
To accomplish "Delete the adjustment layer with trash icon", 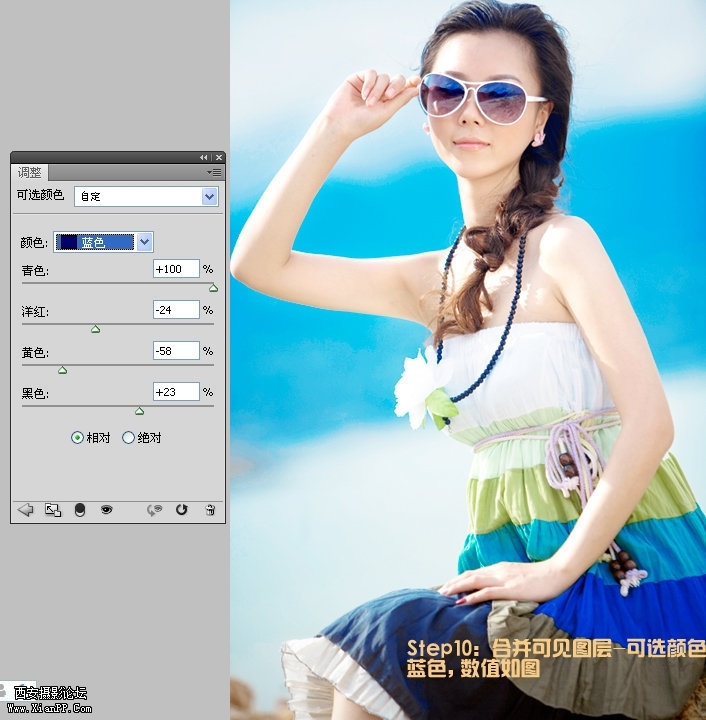I will [x=209, y=510].
